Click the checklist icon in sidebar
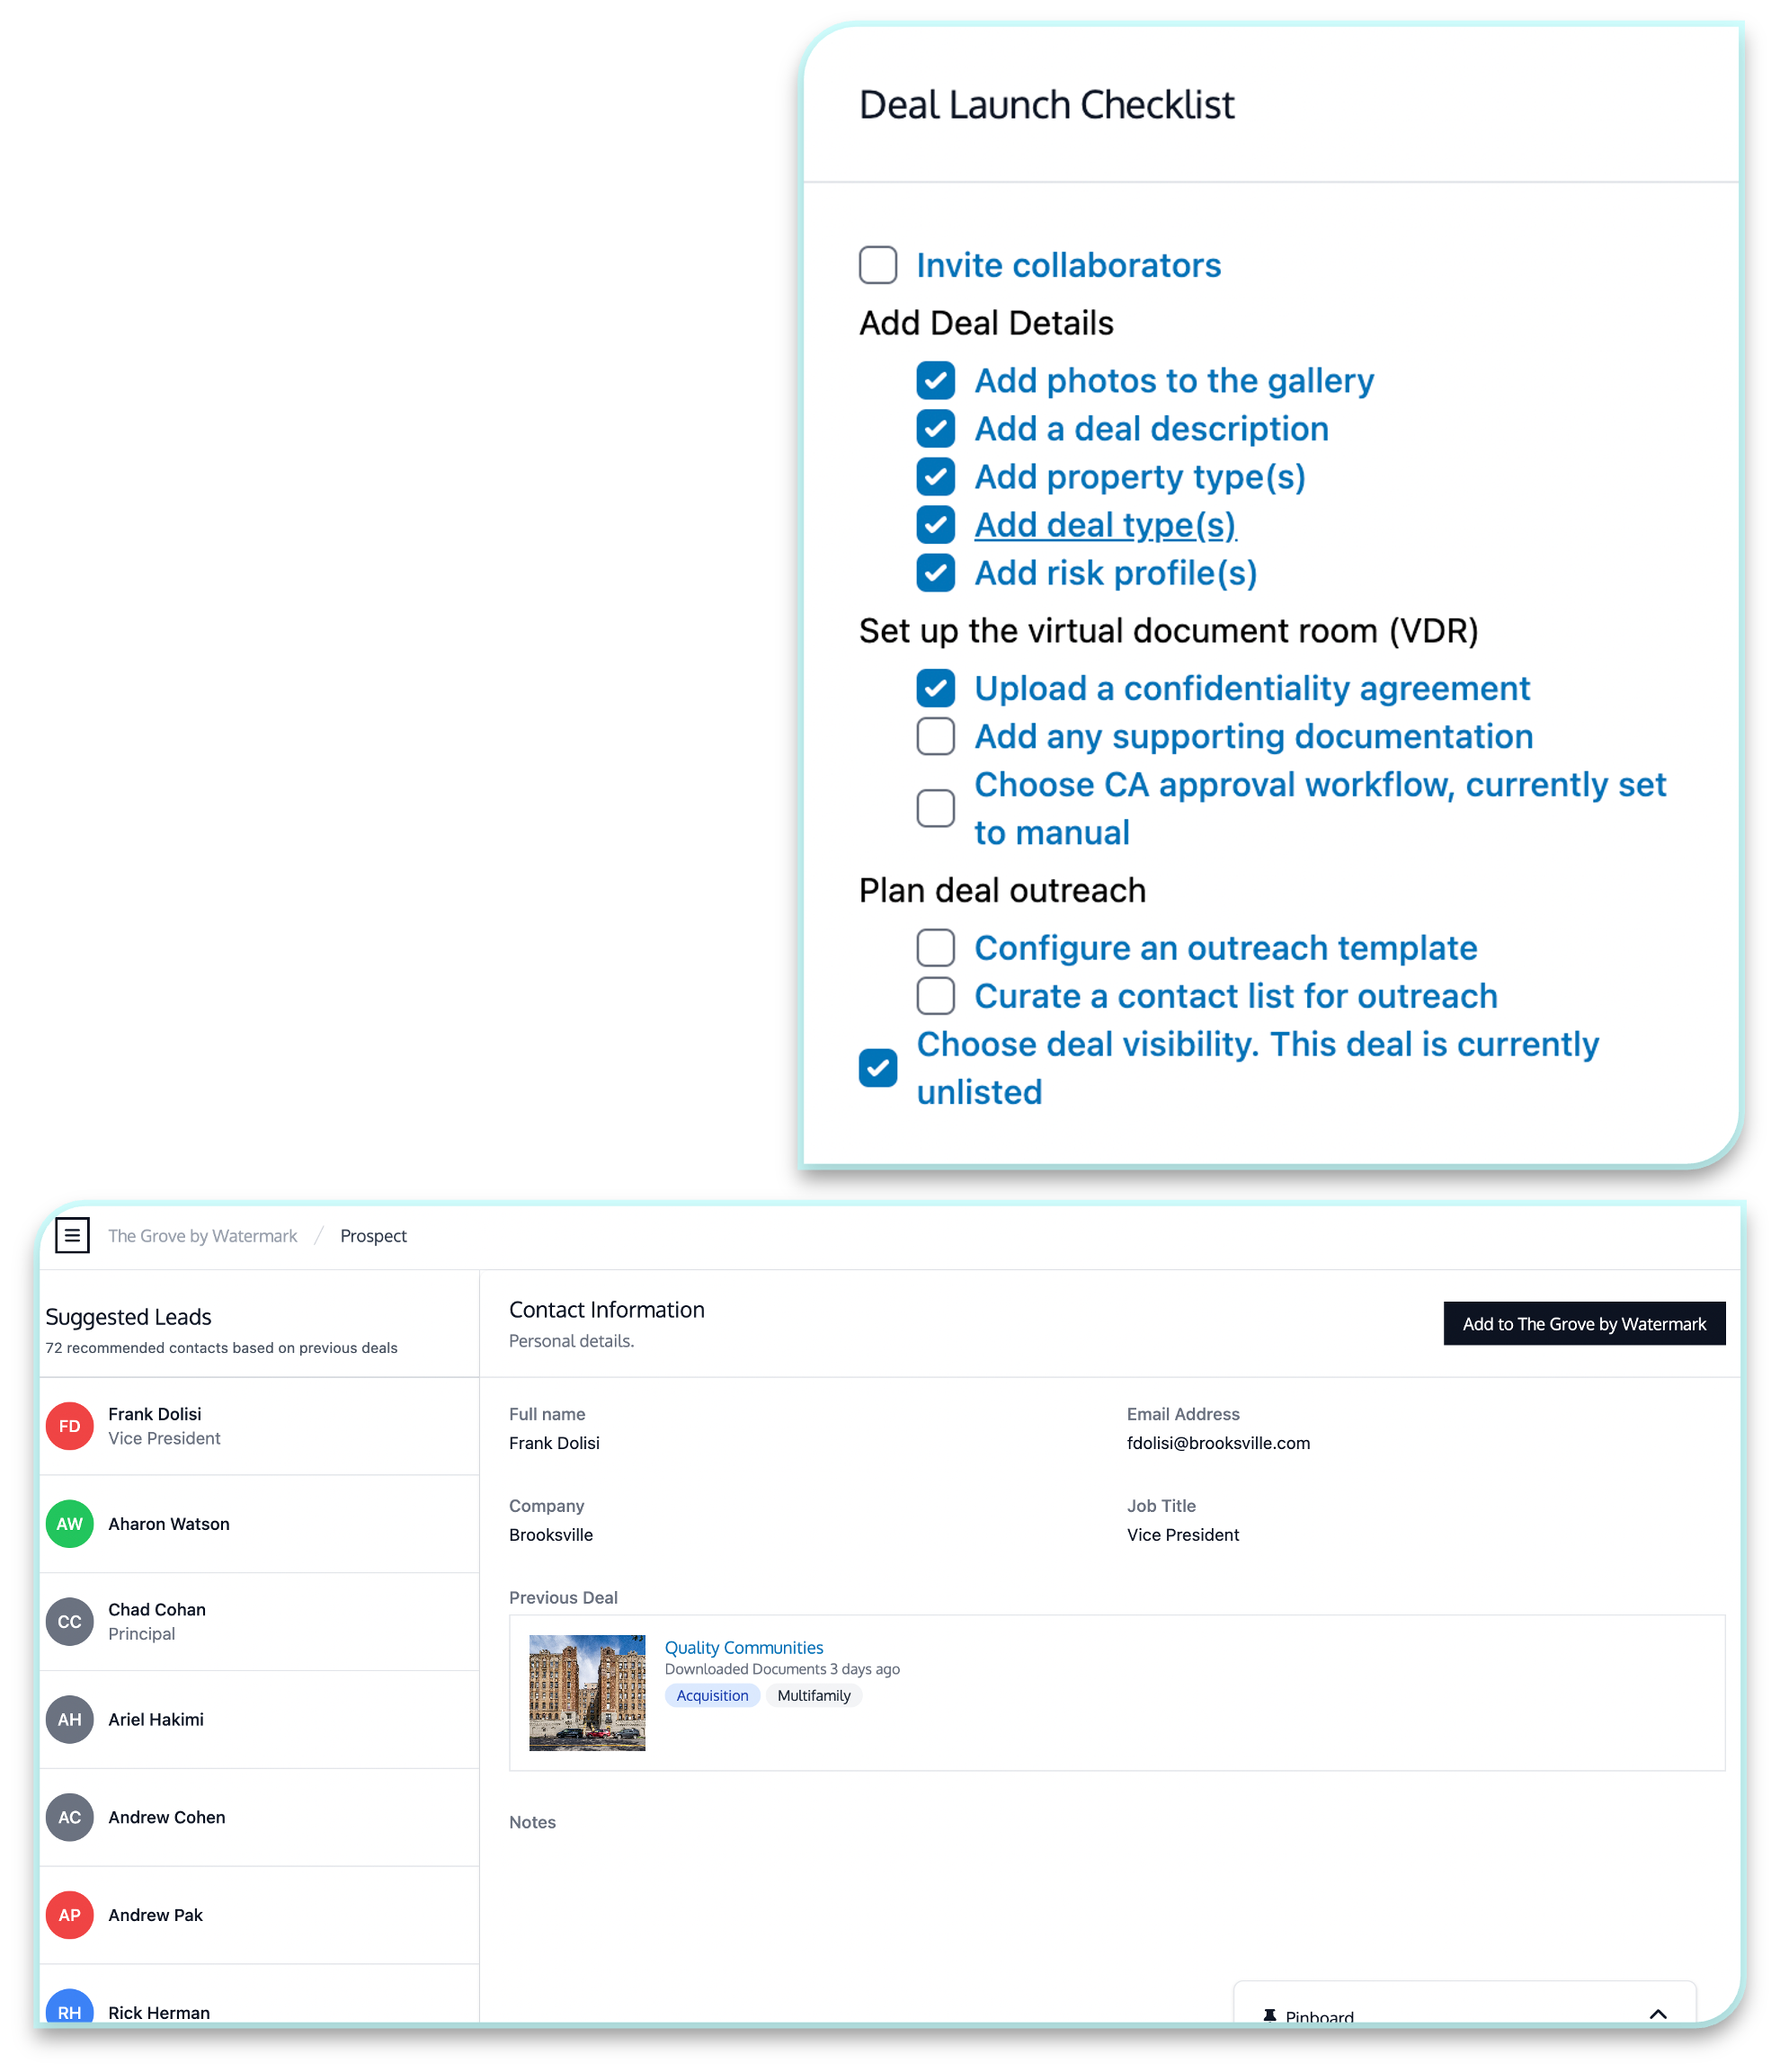The image size is (1780, 2072). [70, 1233]
